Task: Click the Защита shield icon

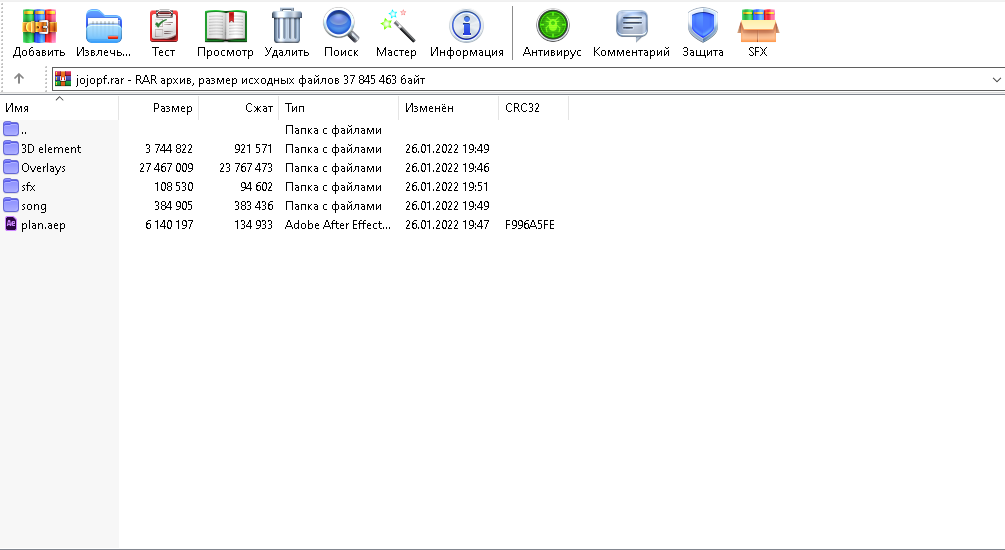Action: (702, 26)
